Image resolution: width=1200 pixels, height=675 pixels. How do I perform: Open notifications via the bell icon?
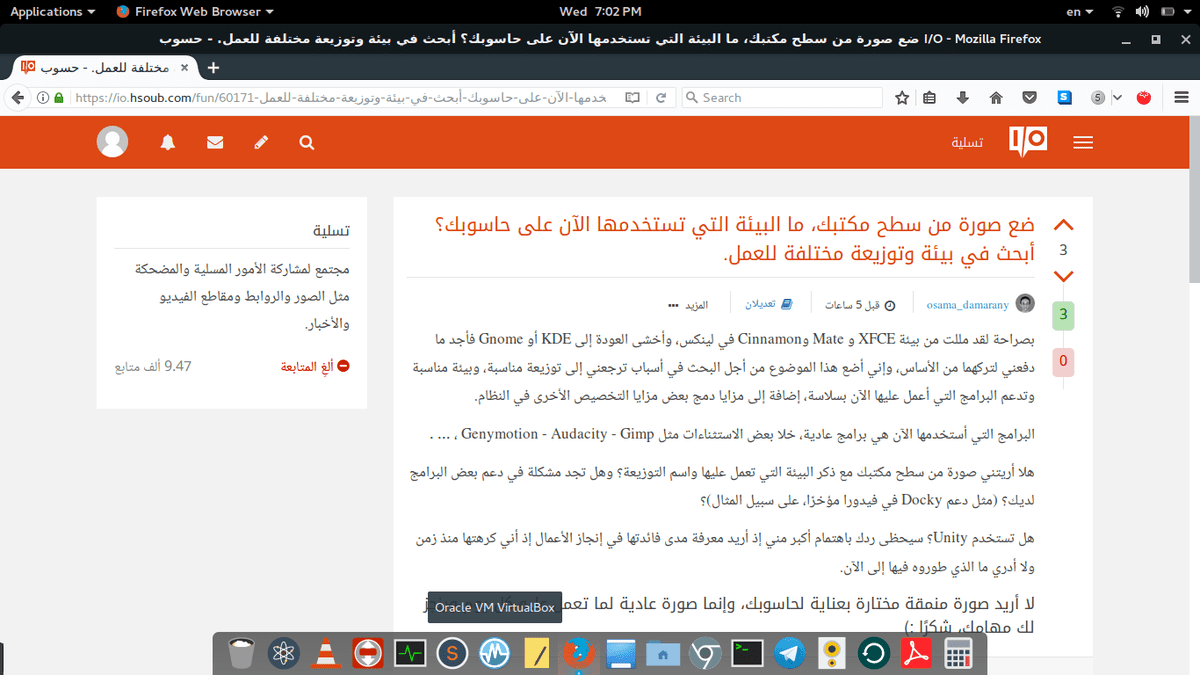pos(167,142)
